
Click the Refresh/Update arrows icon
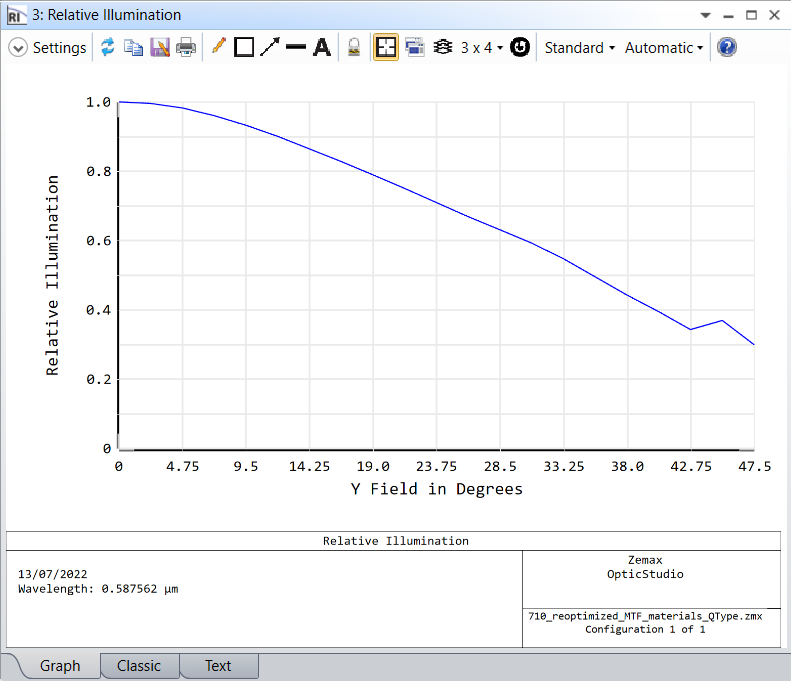(x=108, y=48)
